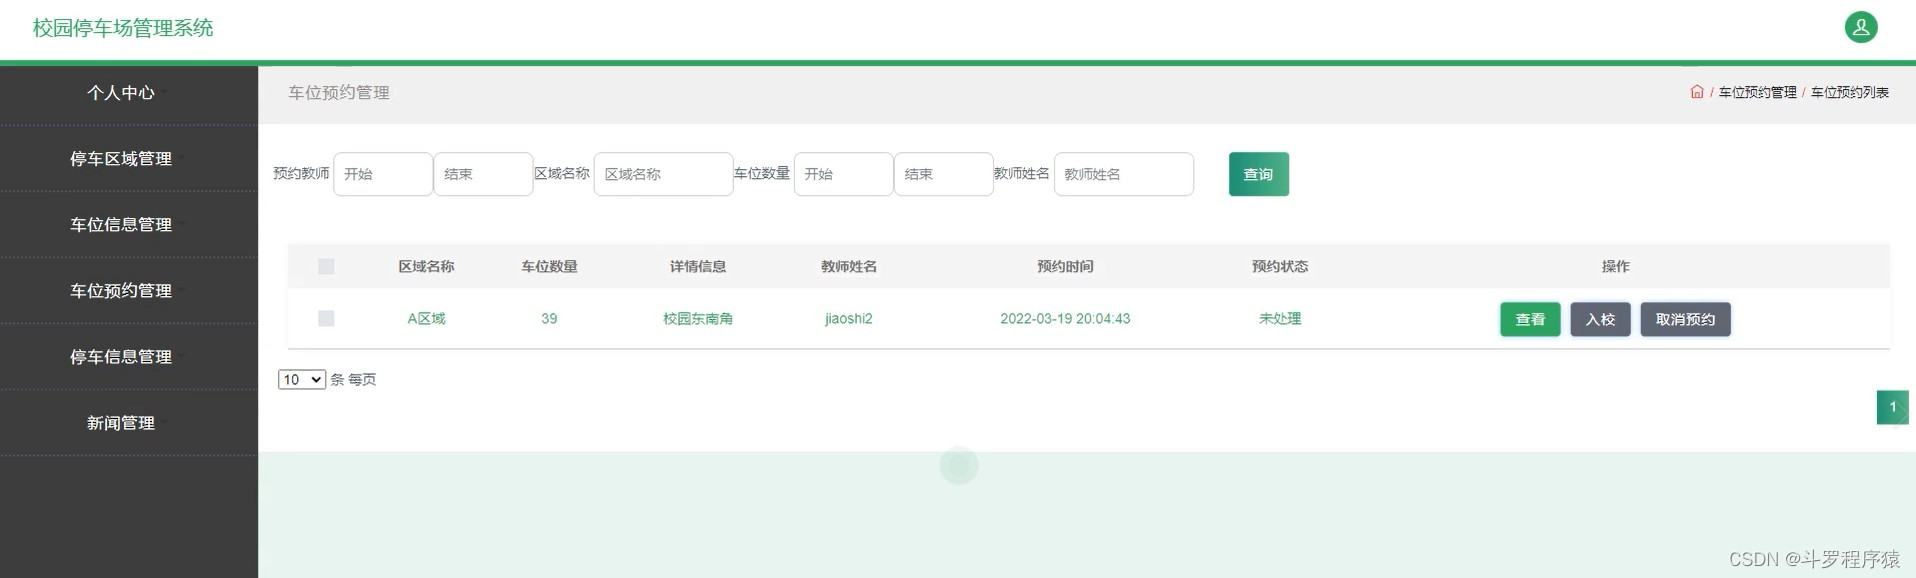
Task: Open the 10 per-page dropdown
Action: point(302,379)
